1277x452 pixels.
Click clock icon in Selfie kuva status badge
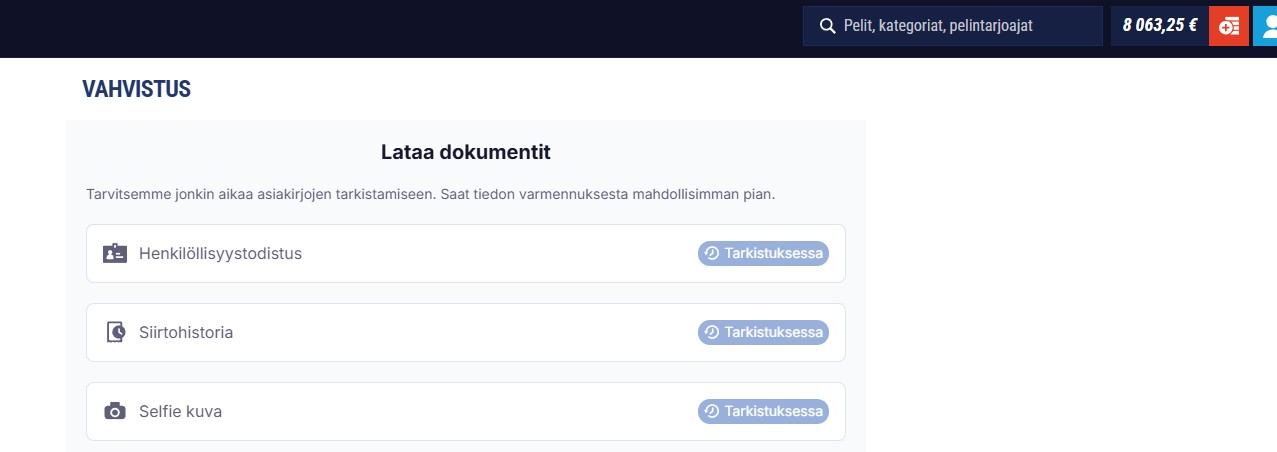(712, 411)
